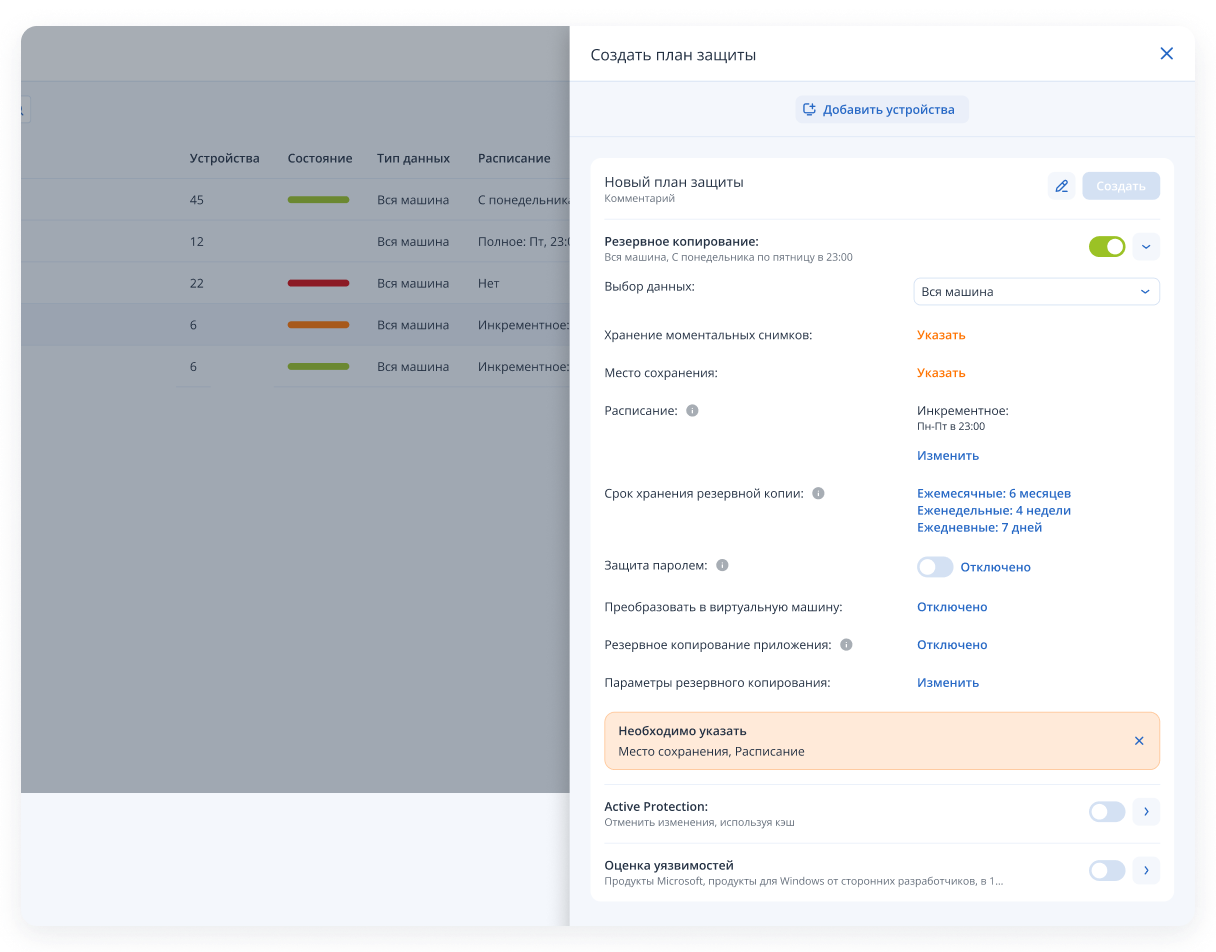The height and width of the screenshot is (952, 1216).
Task: Click info icon beside Резервное копирование приложения
Action: click(846, 645)
